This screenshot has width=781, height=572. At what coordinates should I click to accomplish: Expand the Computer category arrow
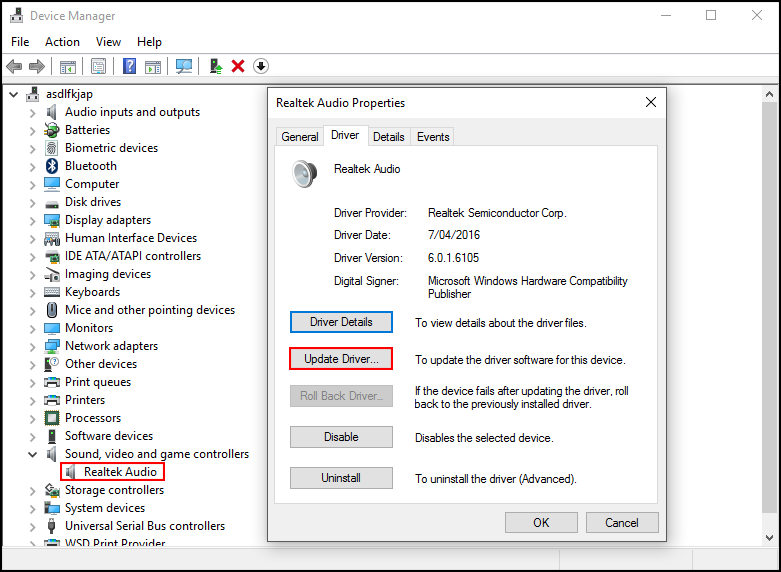(32, 185)
